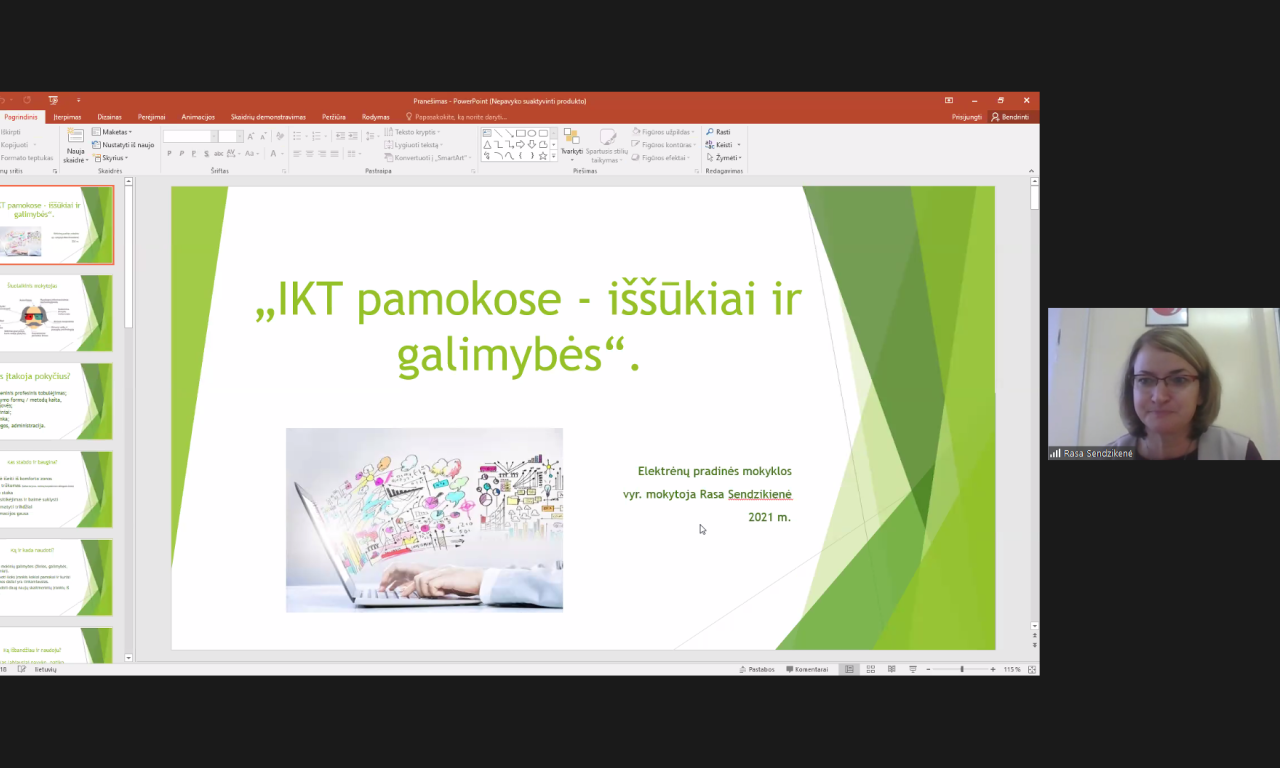Open the Maketas layout dropdown
This screenshot has width=1280, height=768.
pos(112,132)
